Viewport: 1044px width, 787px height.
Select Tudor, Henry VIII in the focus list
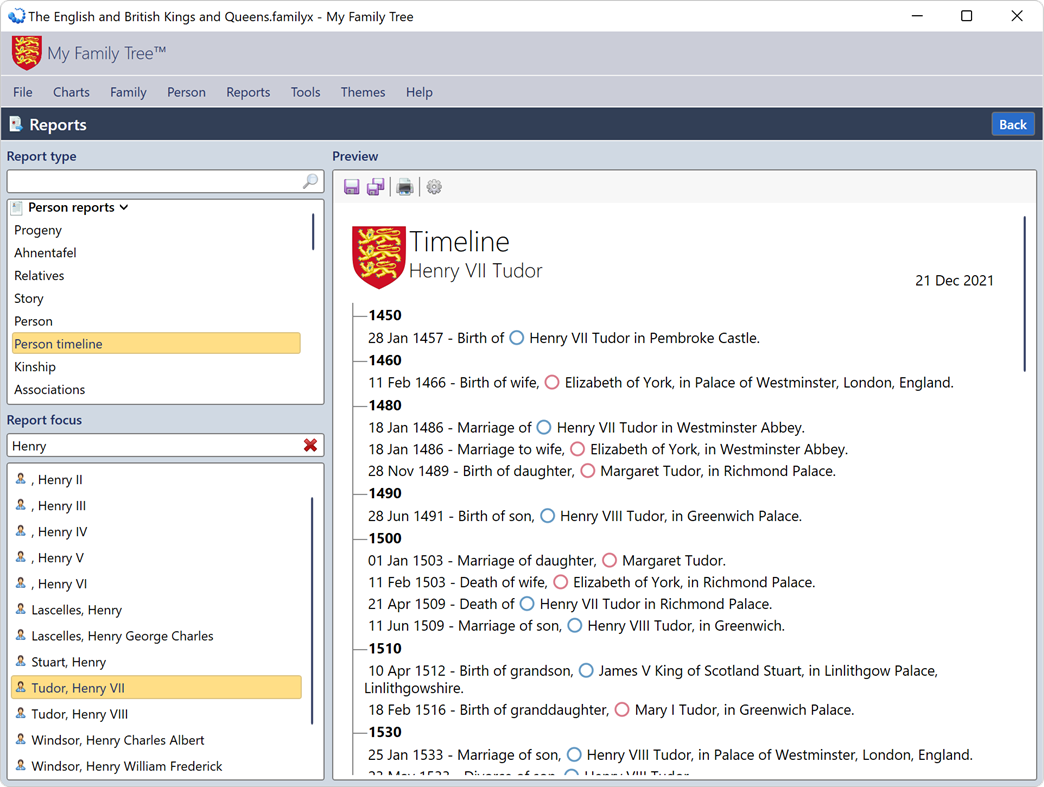click(x=82, y=713)
